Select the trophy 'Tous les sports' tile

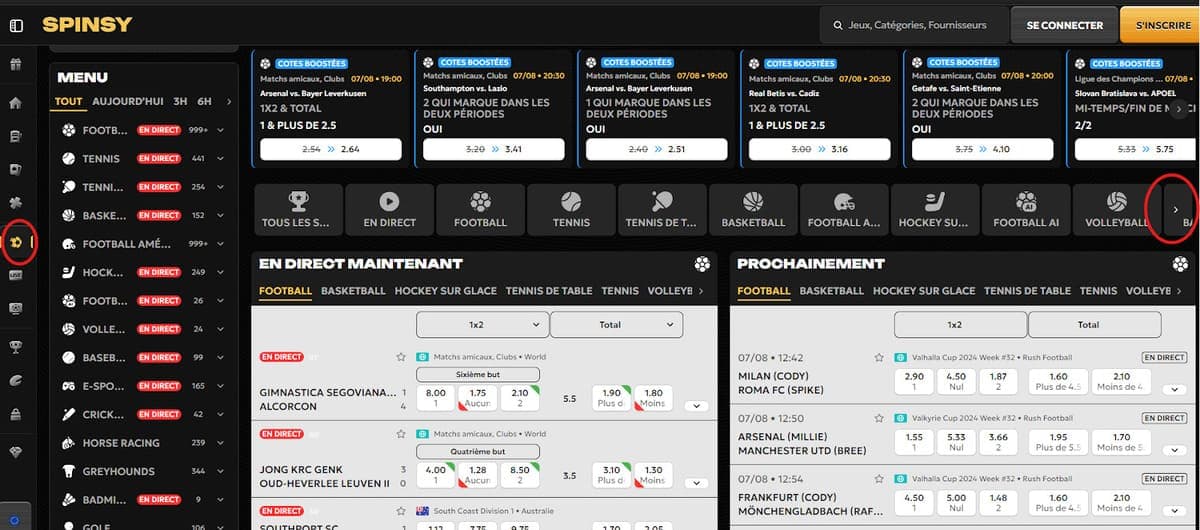coord(298,210)
